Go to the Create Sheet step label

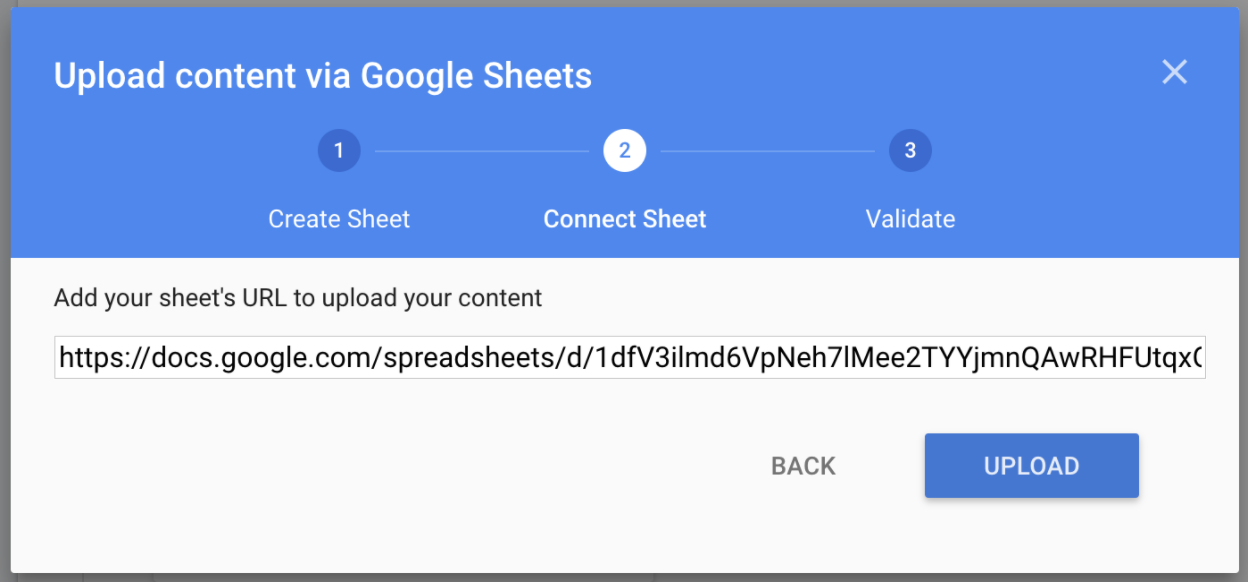coord(339,219)
